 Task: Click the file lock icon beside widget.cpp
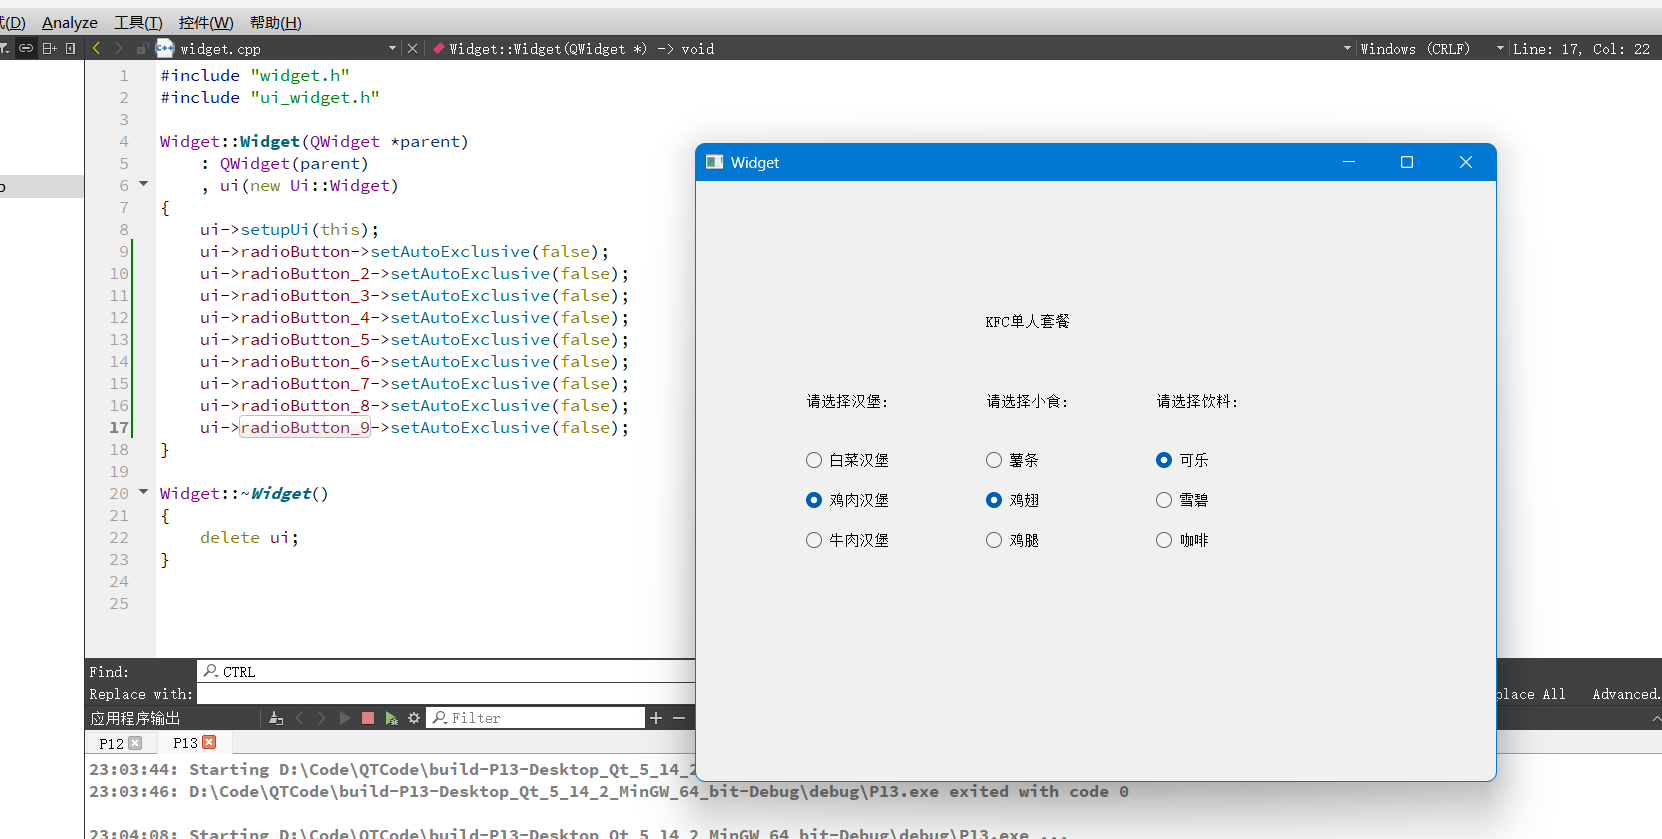[x=142, y=48]
